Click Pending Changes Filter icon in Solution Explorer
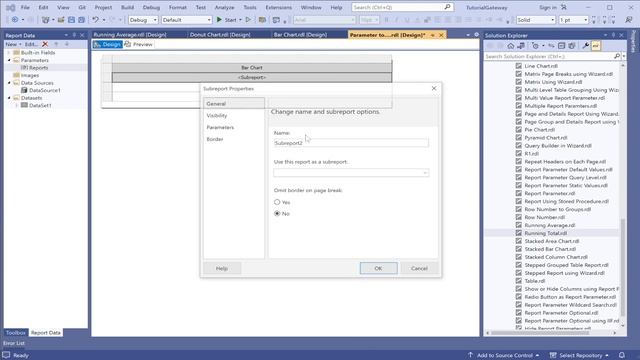 (x=535, y=46)
